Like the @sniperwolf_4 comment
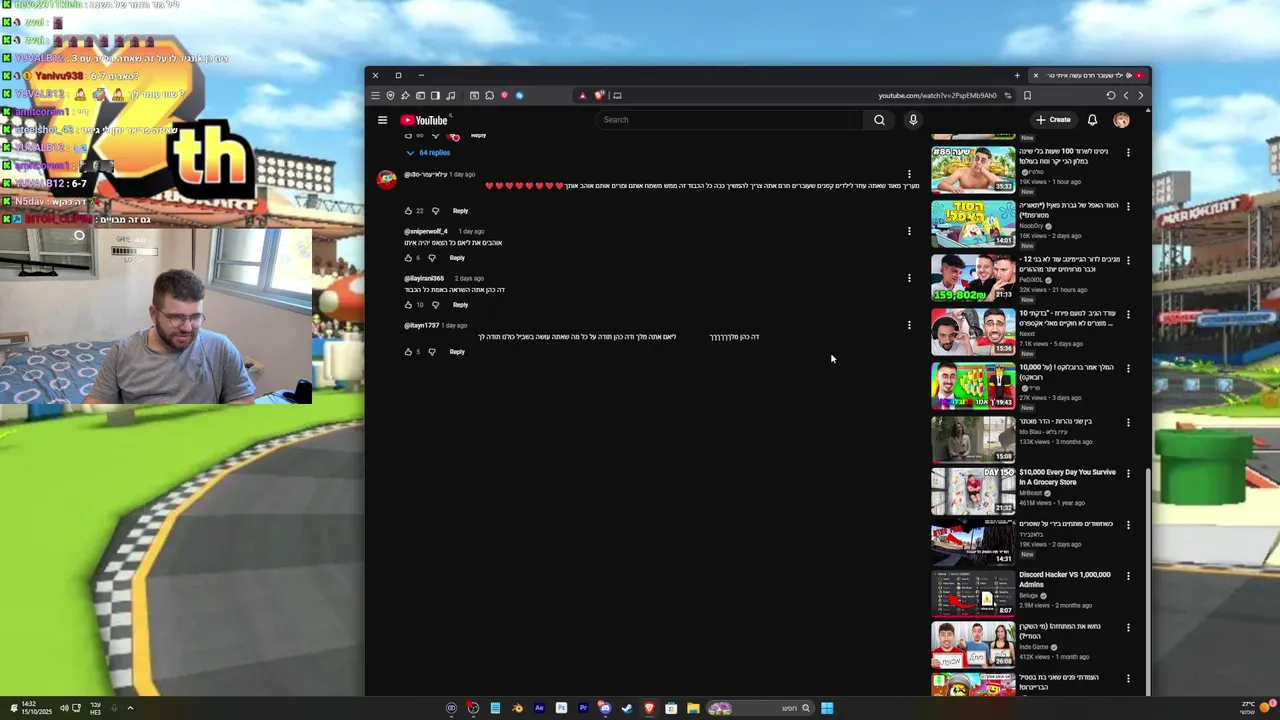This screenshot has width=1280, height=720. coord(408,258)
